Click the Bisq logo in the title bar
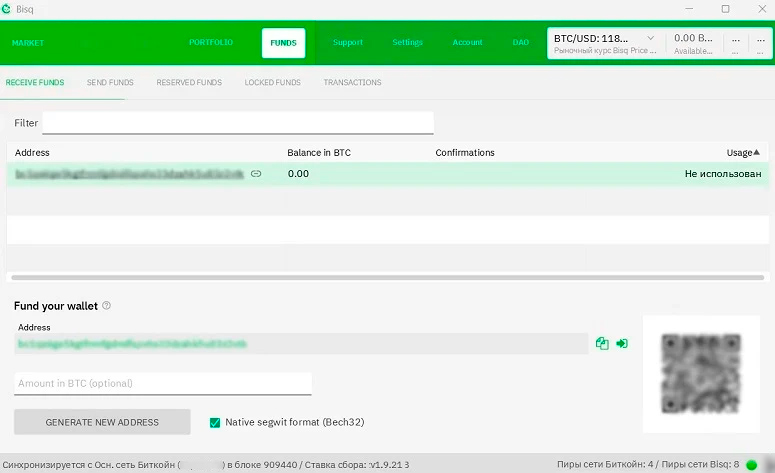Screen dimensions: 775x473 click(x=8, y=9)
